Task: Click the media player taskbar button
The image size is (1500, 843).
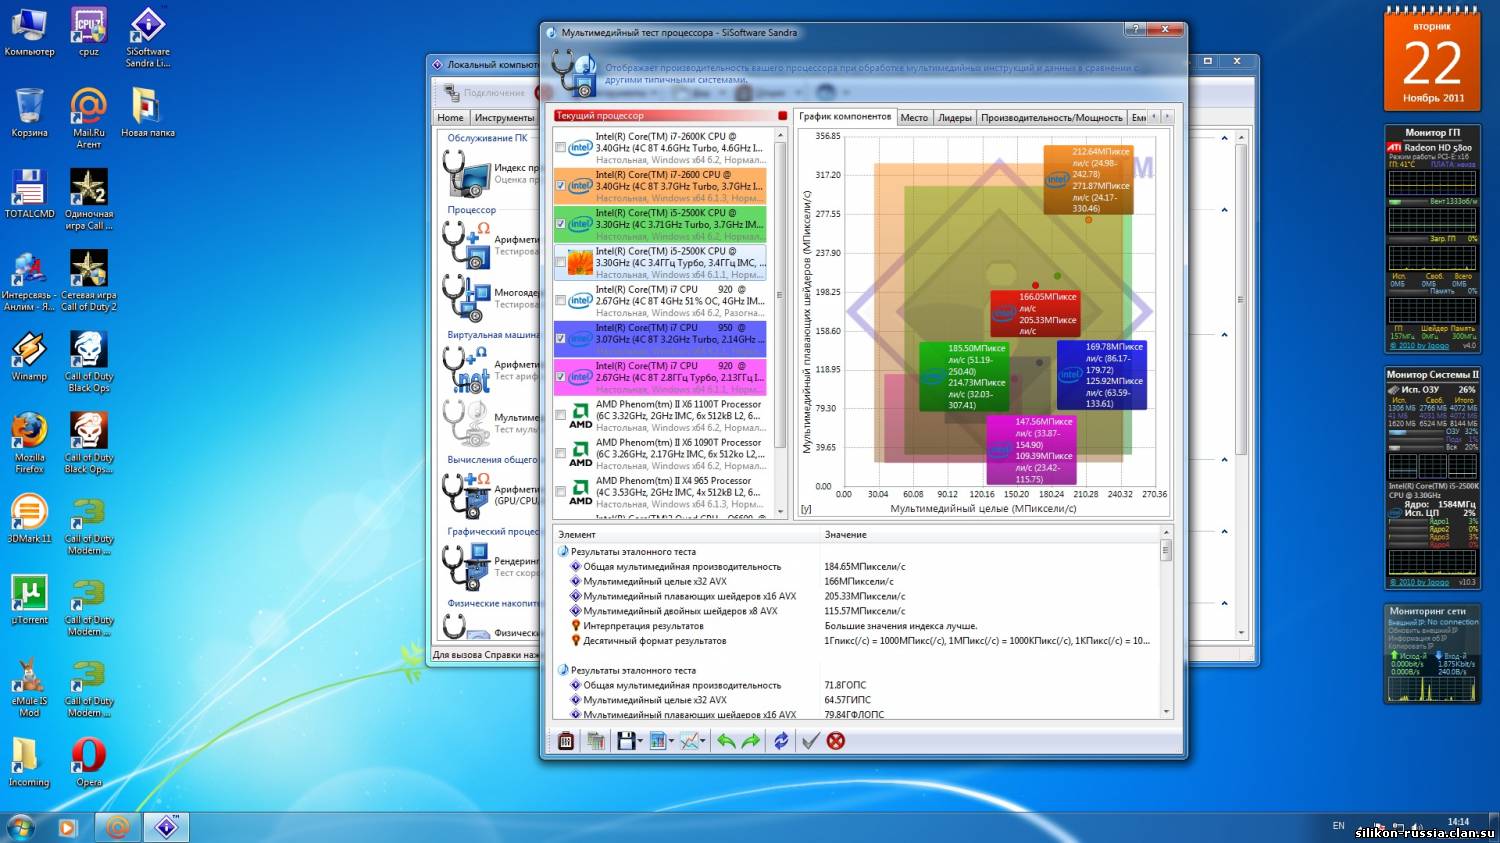Action: click(67, 827)
